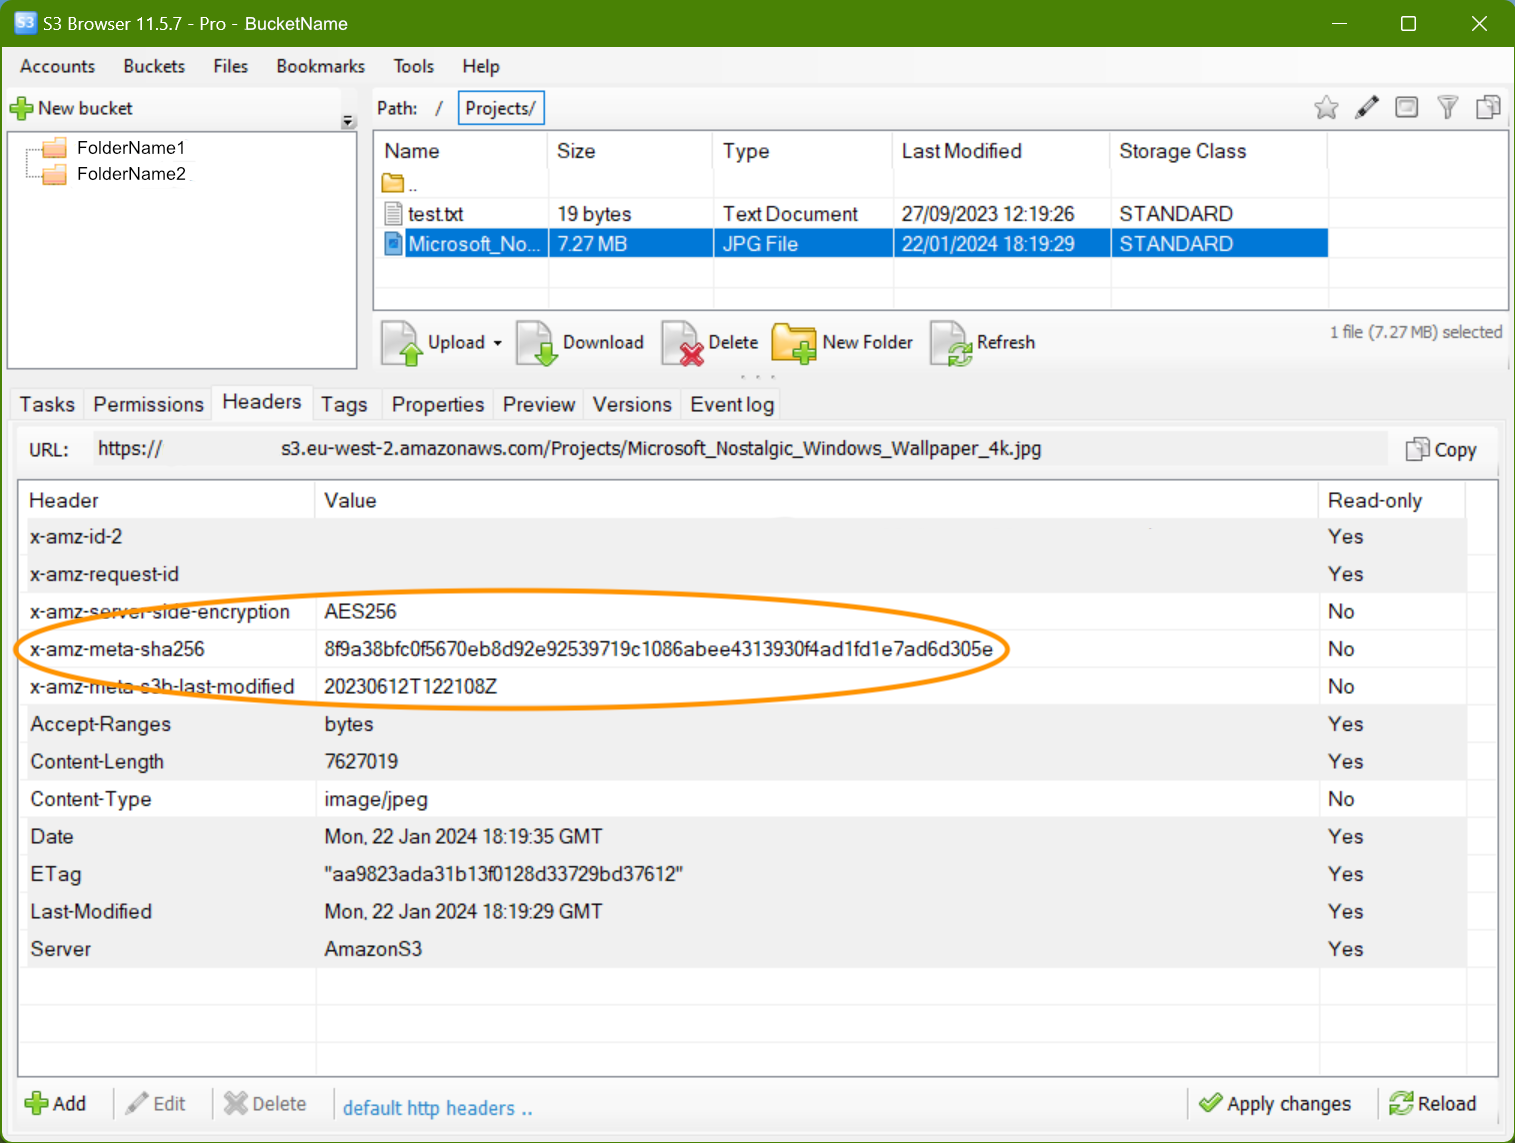Click the Download icon
This screenshot has width=1515, height=1143.
(x=537, y=343)
